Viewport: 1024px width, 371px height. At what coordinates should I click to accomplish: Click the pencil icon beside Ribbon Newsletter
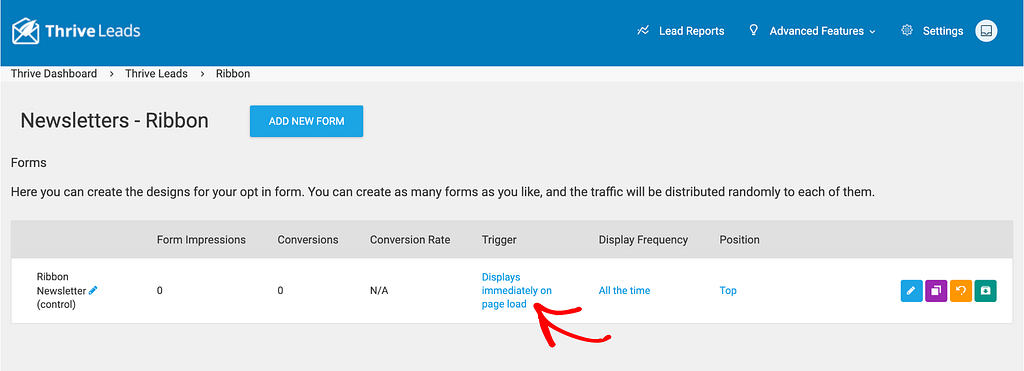(93, 290)
